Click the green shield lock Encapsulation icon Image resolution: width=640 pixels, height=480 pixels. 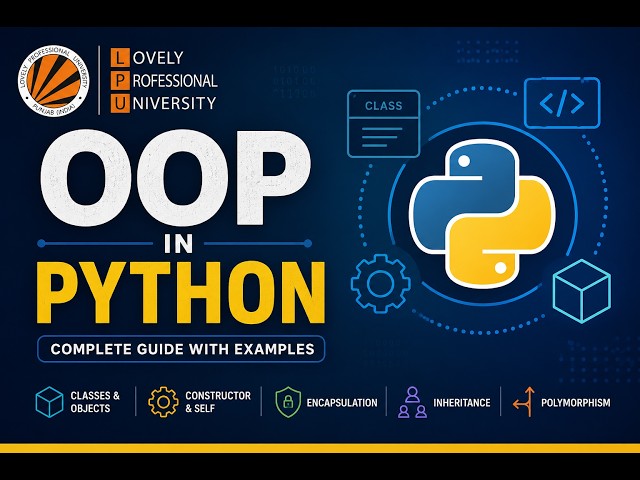pyautogui.click(x=288, y=402)
